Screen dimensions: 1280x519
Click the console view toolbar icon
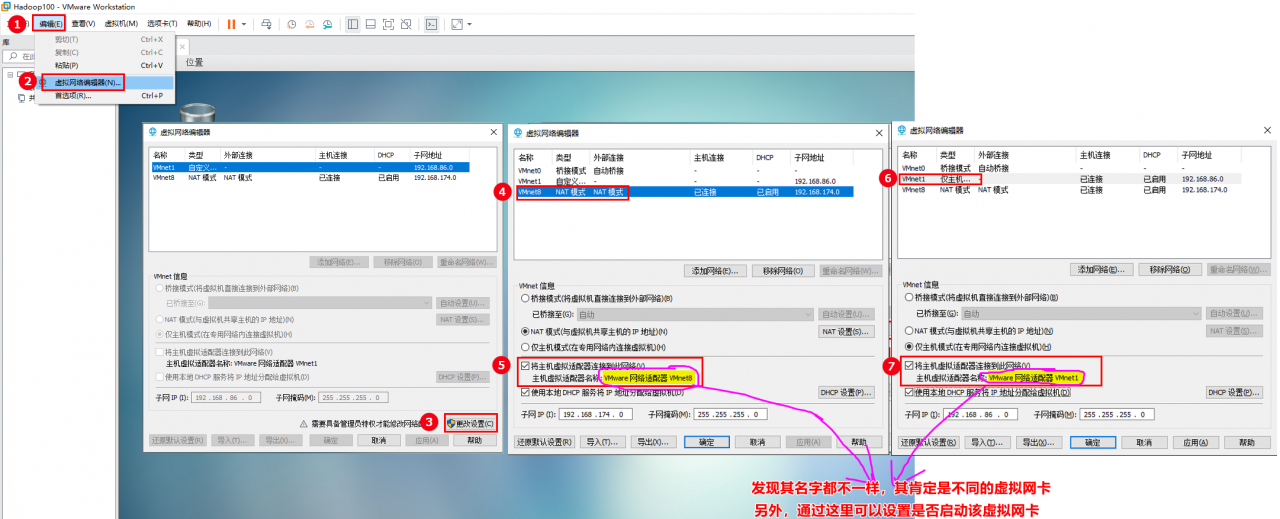pyautogui.click(x=431, y=23)
